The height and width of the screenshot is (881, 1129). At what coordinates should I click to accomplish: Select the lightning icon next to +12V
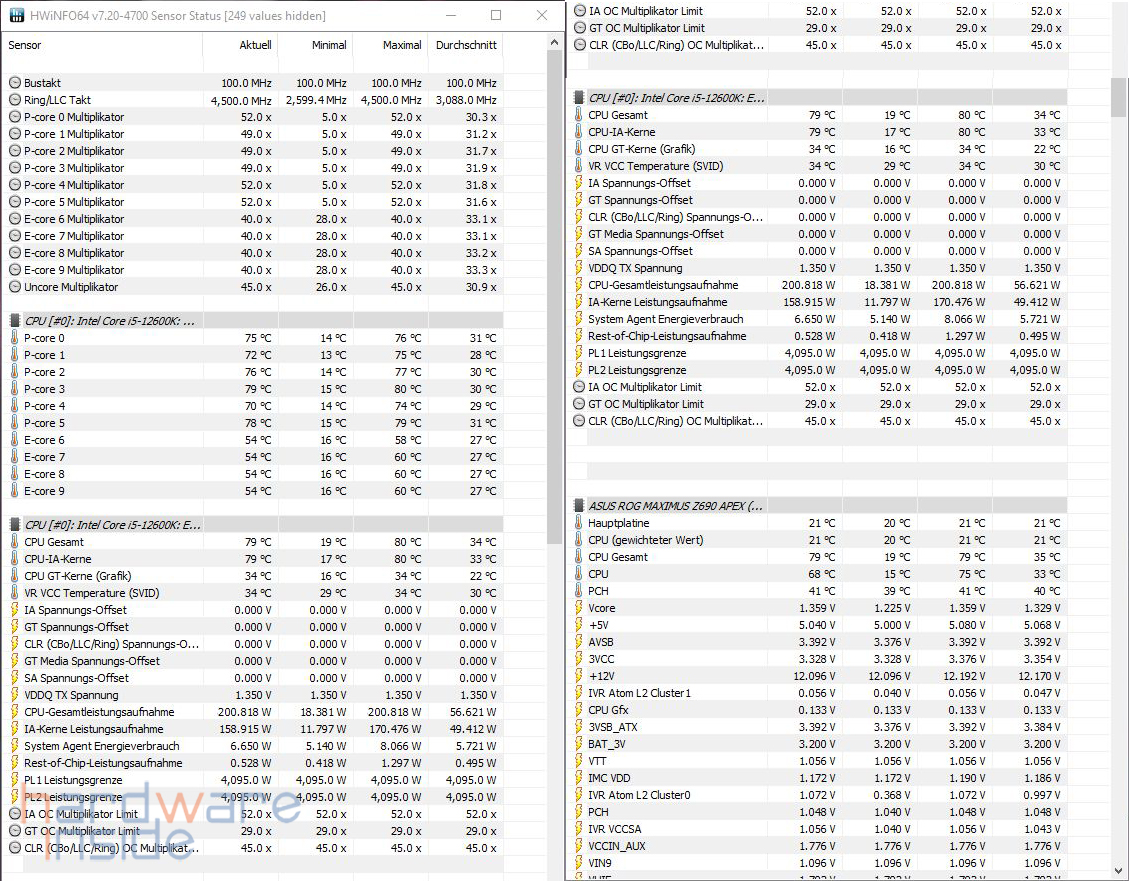pyautogui.click(x=579, y=676)
